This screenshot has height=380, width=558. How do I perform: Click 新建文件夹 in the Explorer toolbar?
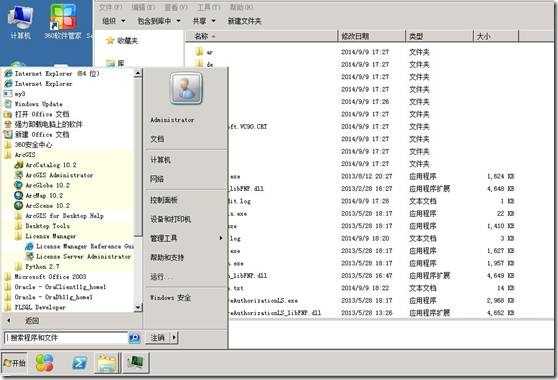[244, 21]
